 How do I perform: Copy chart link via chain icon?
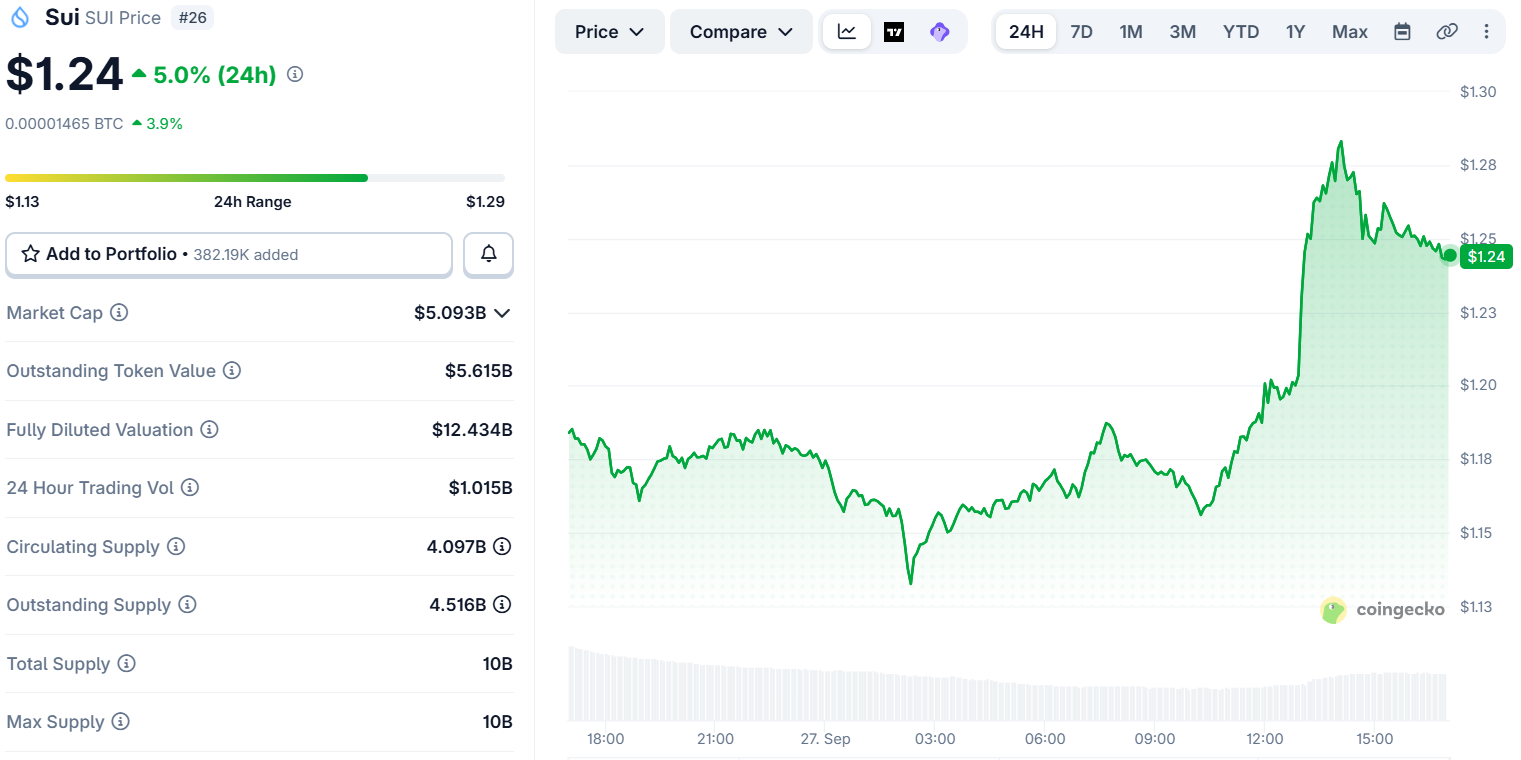point(1447,32)
